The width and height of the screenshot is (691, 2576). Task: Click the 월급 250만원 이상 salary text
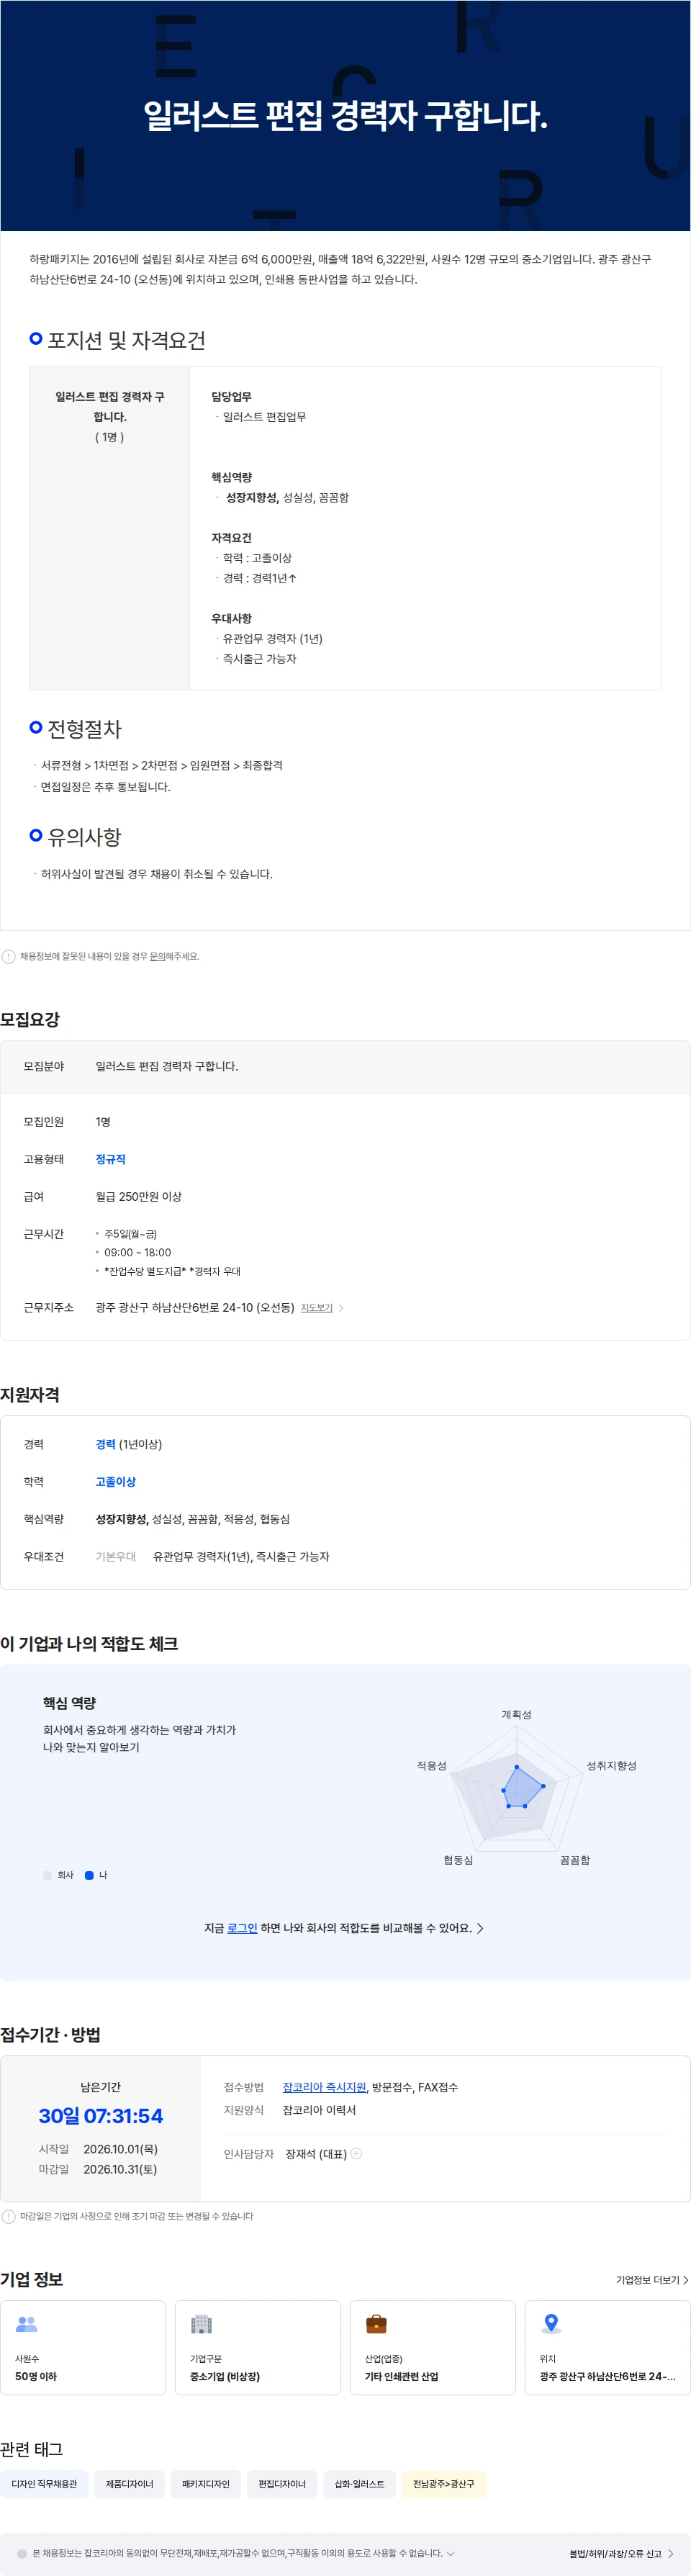click(x=138, y=1196)
